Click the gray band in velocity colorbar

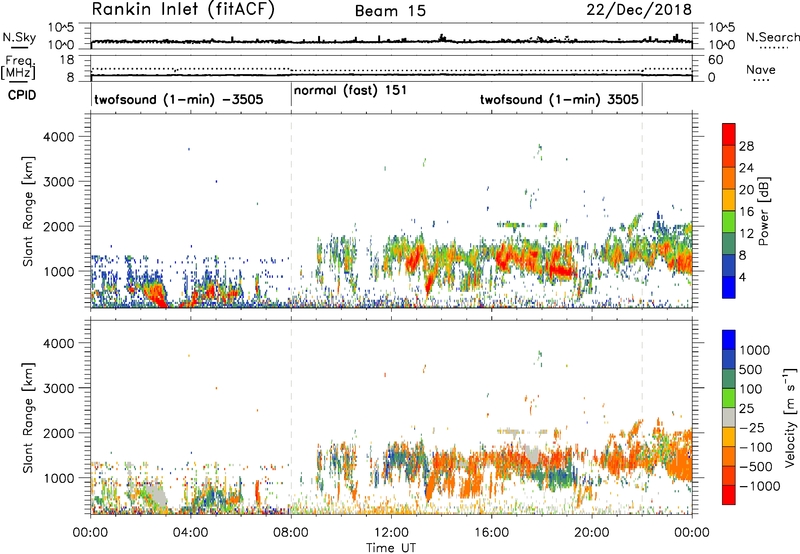pos(729,417)
